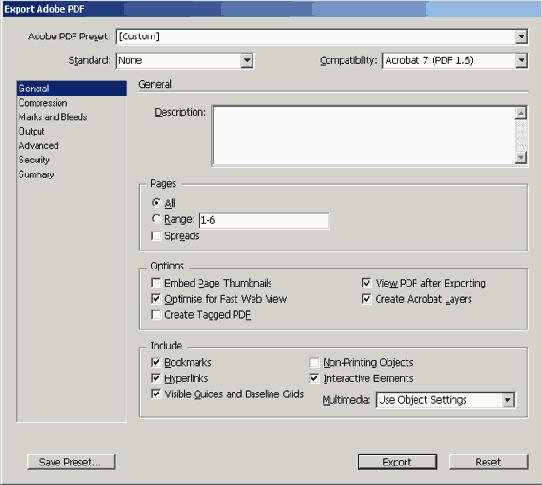Uncheck the Bookmarks checkbox

pyautogui.click(x=156, y=362)
